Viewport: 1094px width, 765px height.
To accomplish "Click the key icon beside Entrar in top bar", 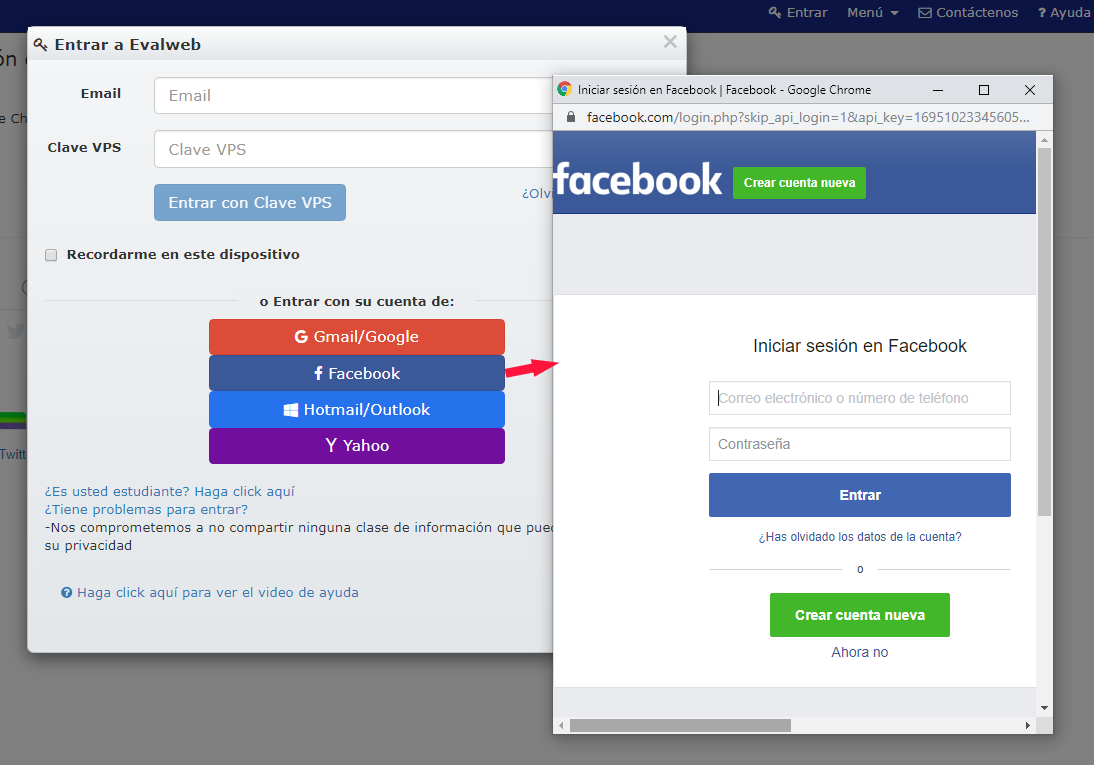I will (774, 13).
